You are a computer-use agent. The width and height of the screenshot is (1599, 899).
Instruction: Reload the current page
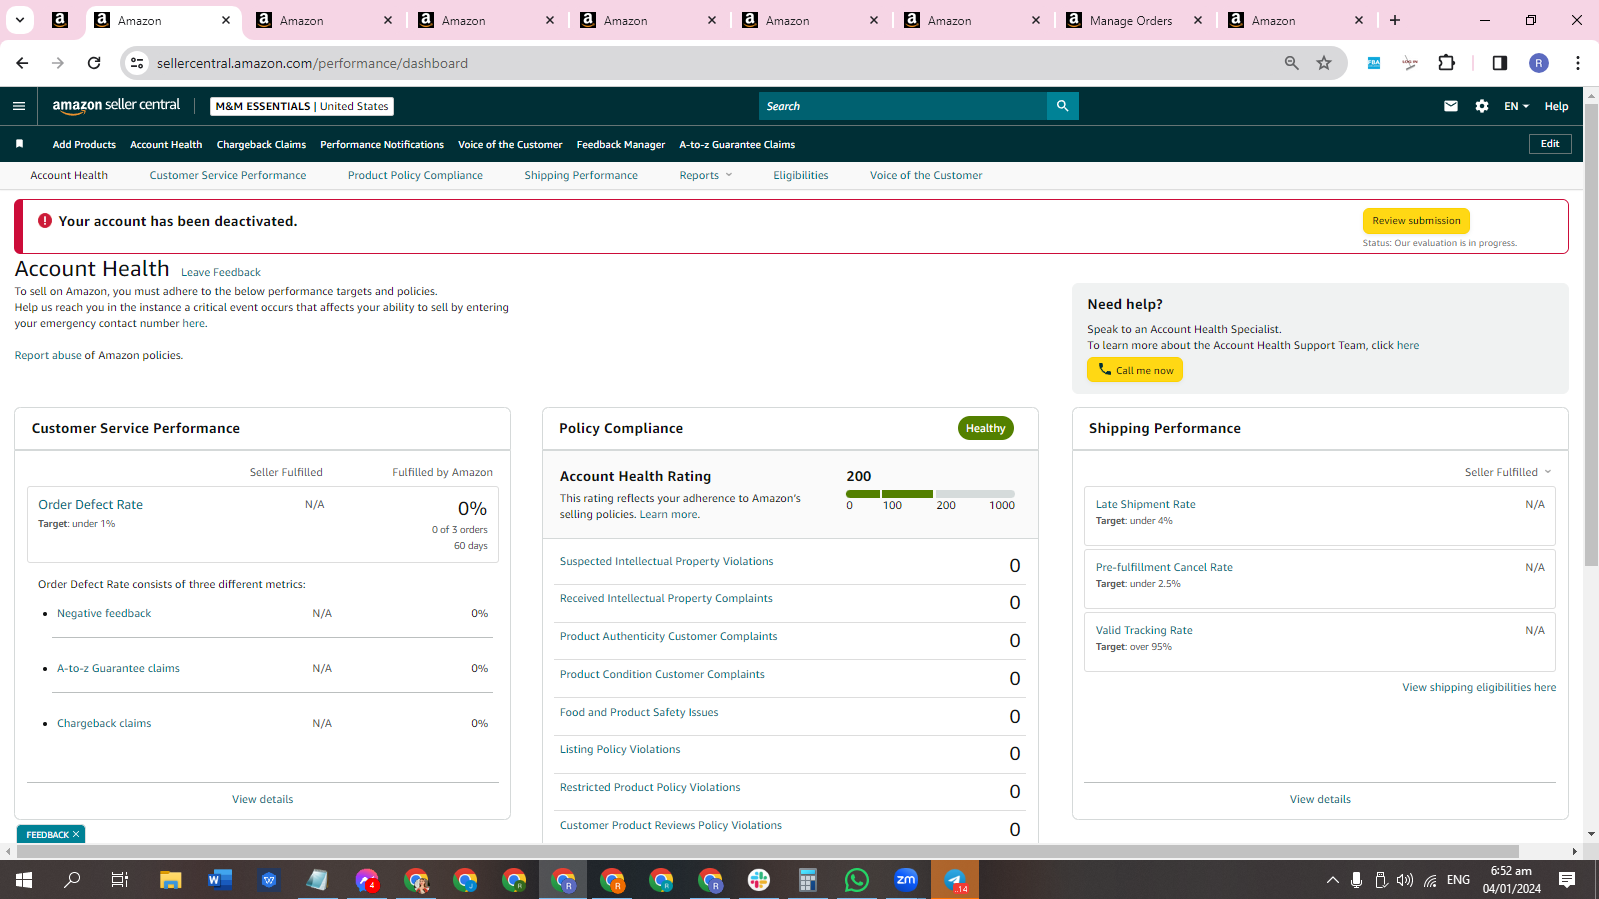coord(94,63)
